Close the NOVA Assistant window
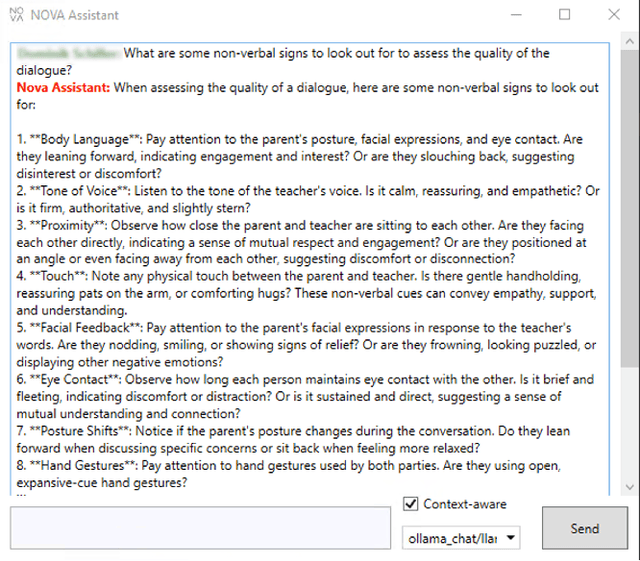Viewport: 640px width, 561px height. (x=613, y=15)
